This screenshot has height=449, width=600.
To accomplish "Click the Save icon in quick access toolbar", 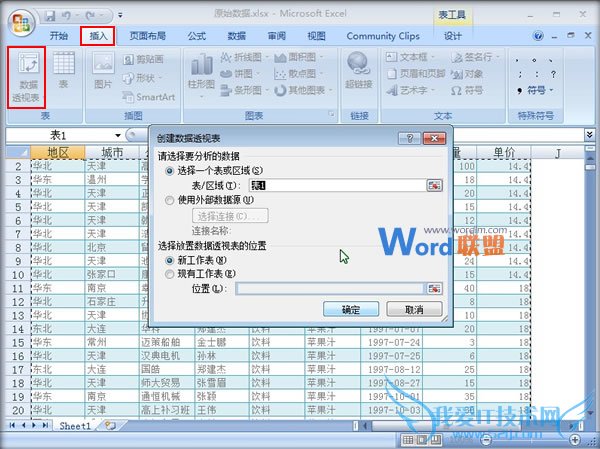I will (50, 16).
